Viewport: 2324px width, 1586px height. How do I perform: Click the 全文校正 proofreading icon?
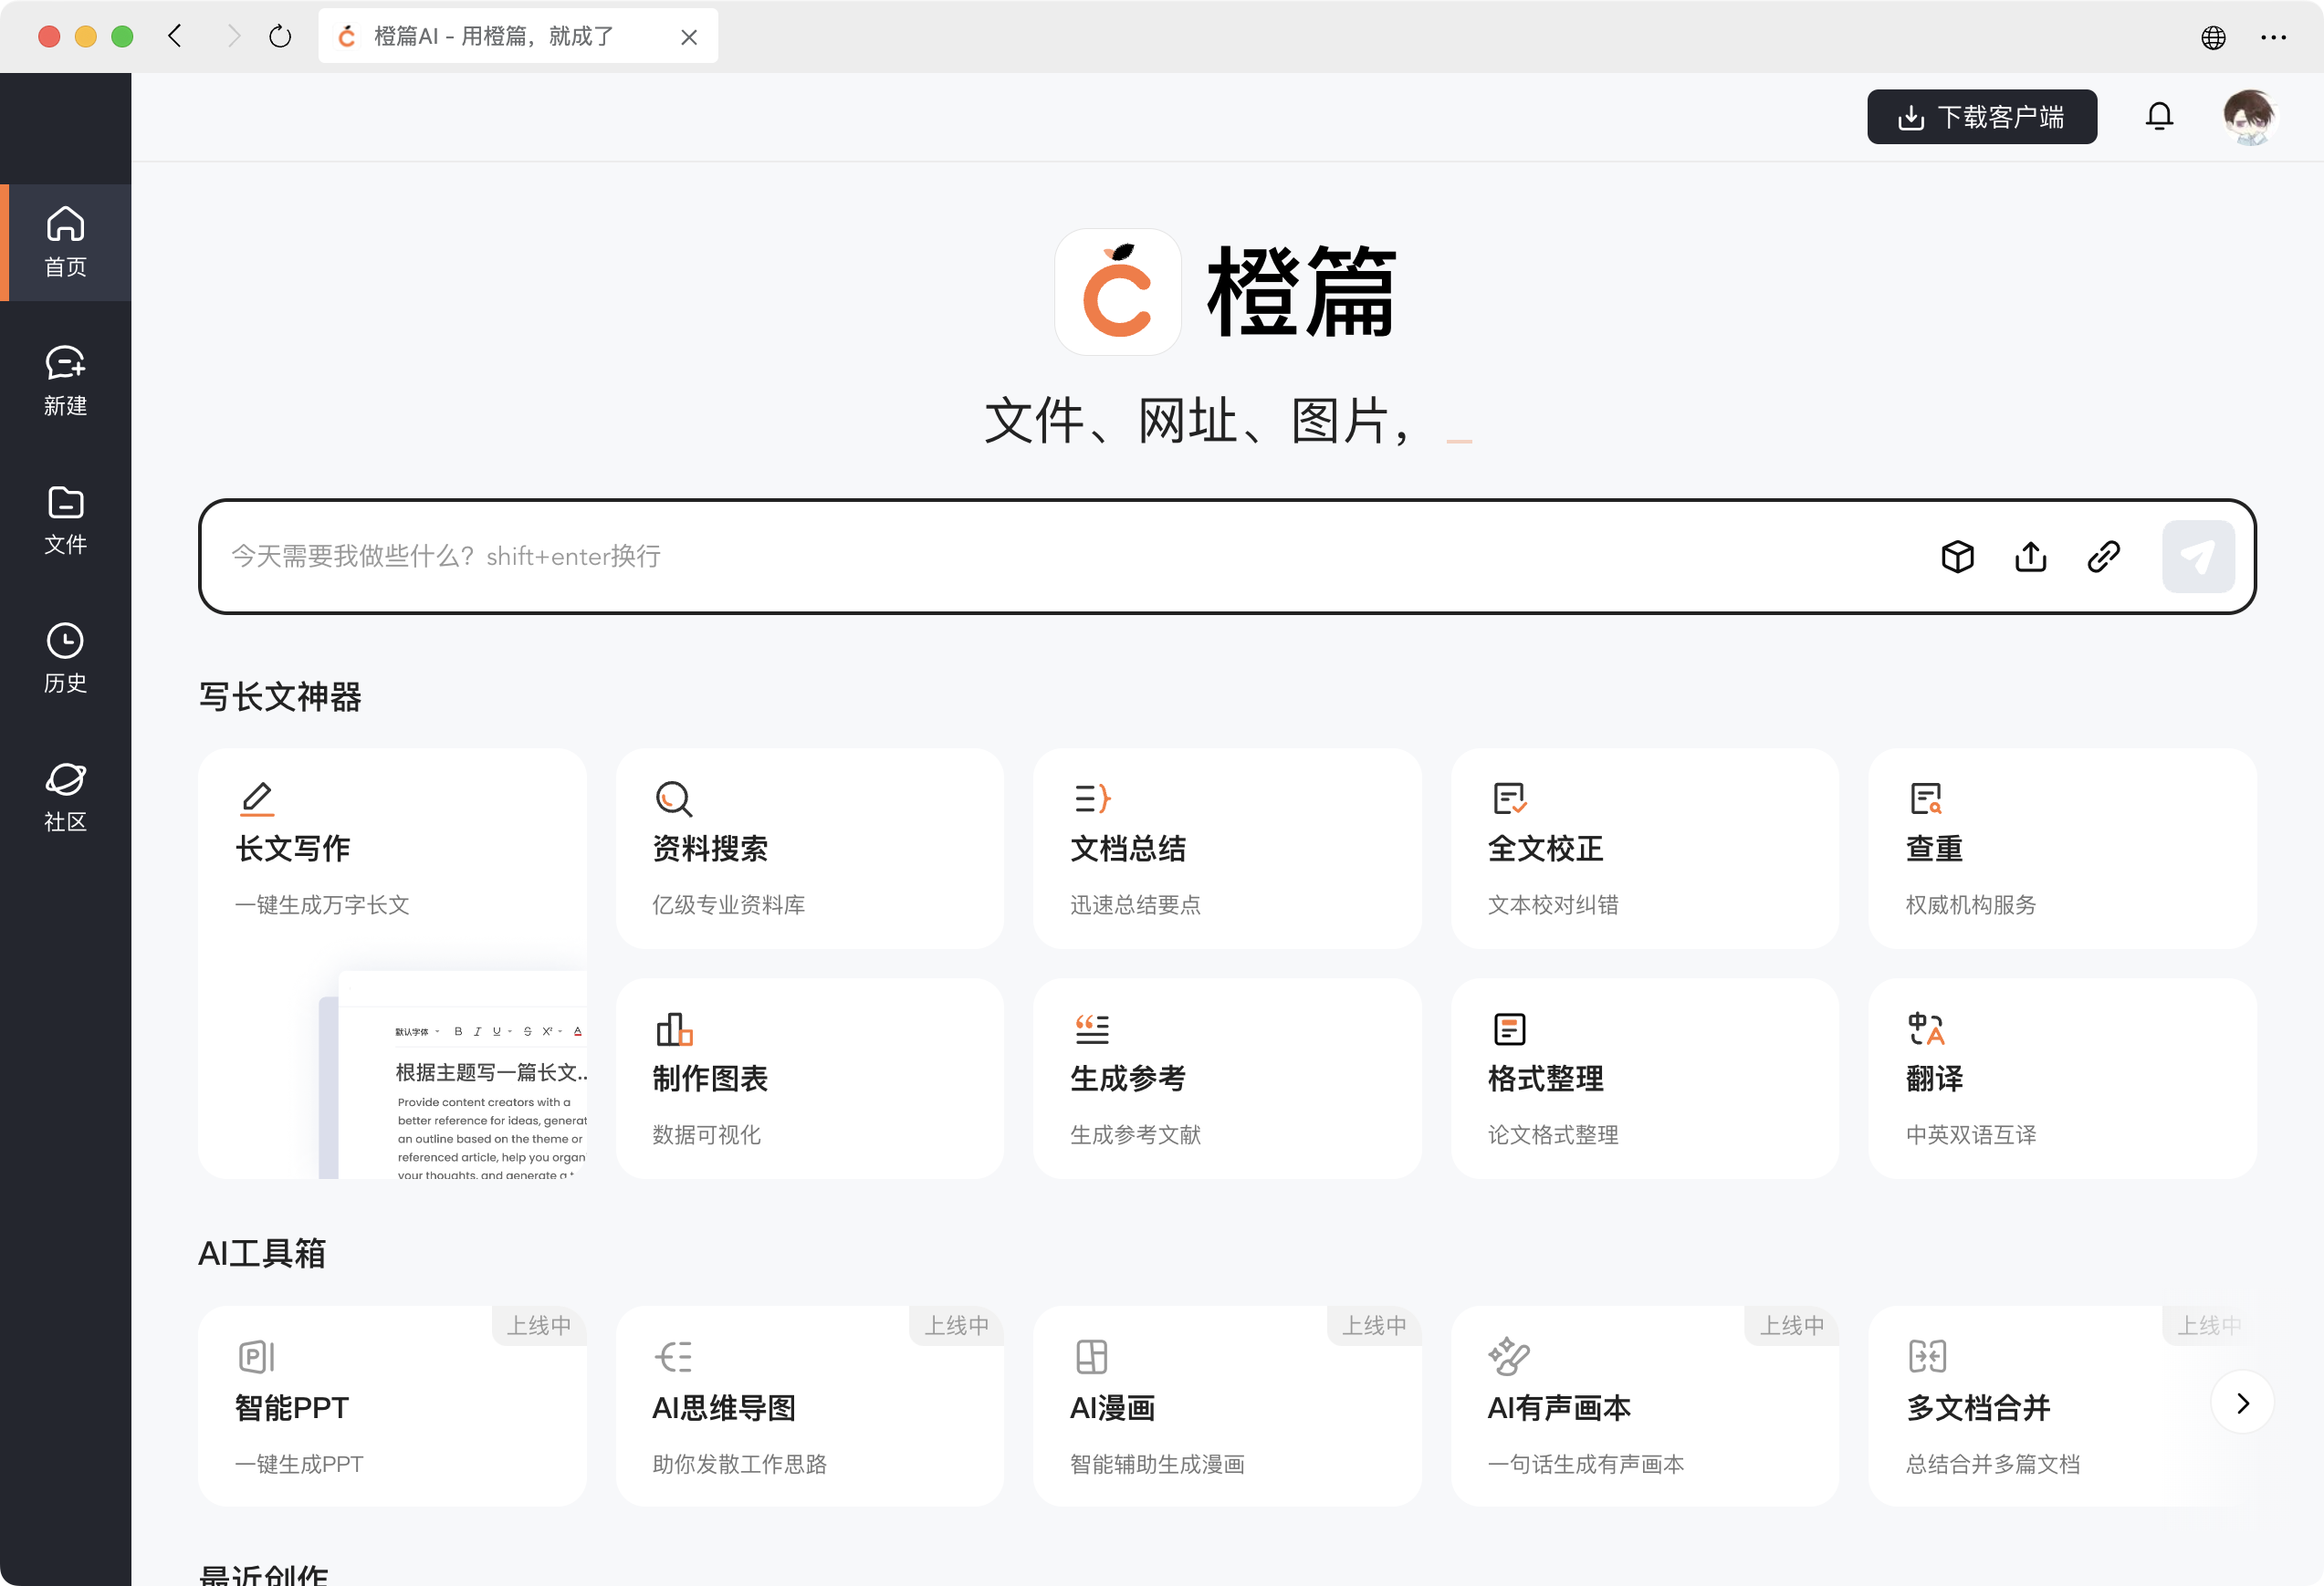click(x=1509, y=799)
